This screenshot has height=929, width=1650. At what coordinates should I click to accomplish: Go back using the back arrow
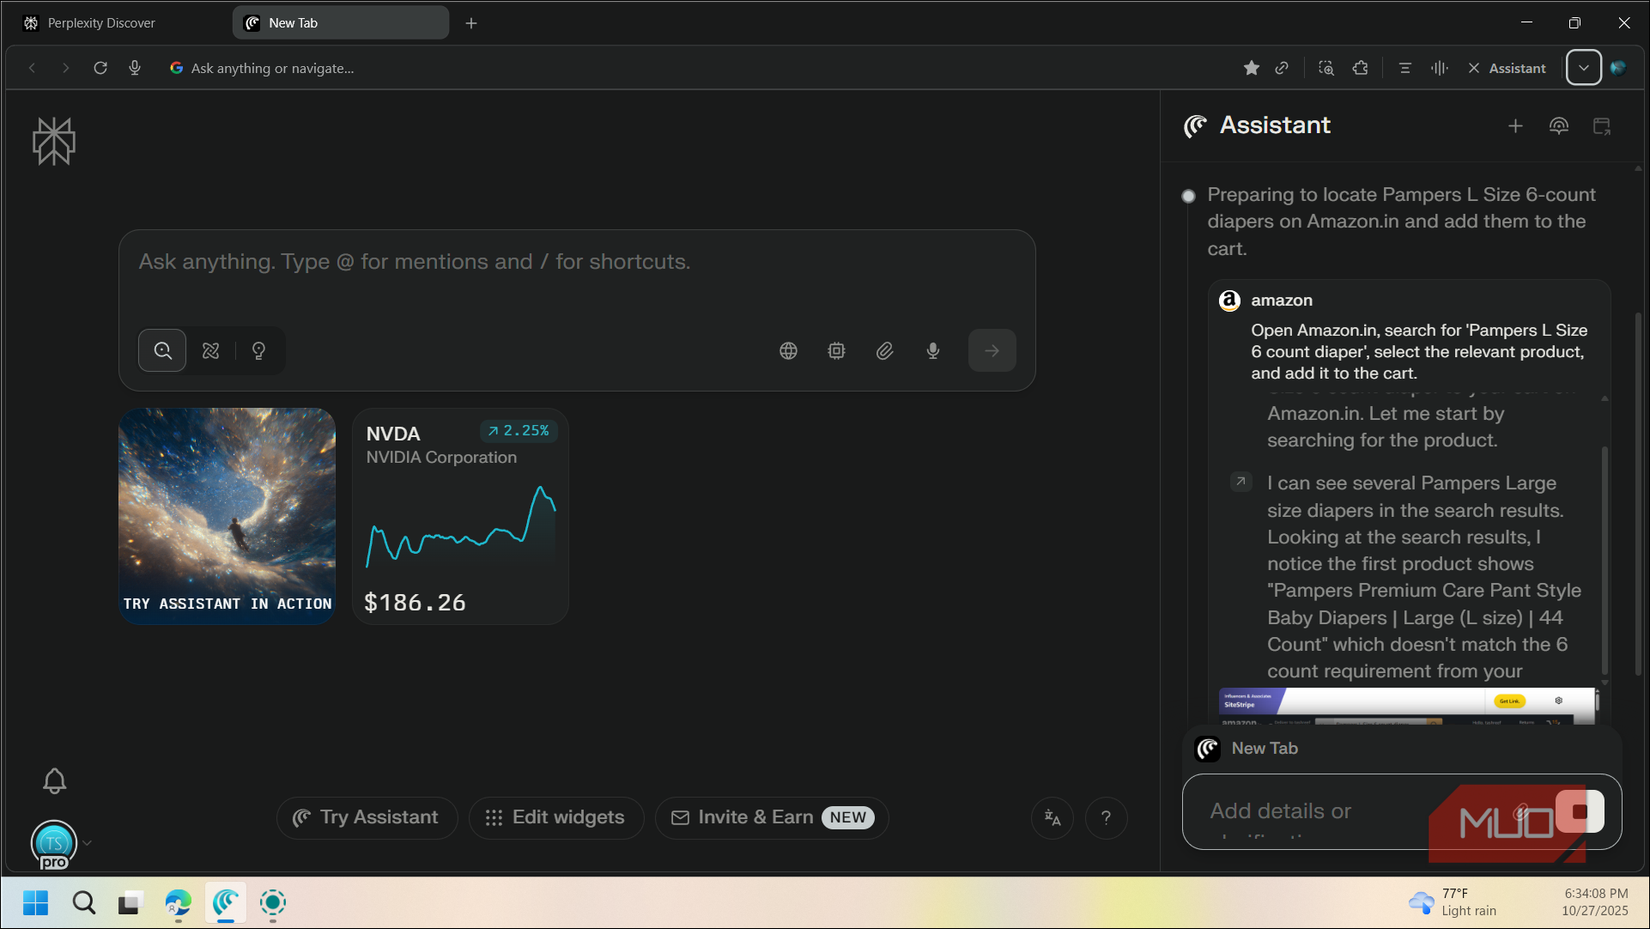[x=32, y=68]
